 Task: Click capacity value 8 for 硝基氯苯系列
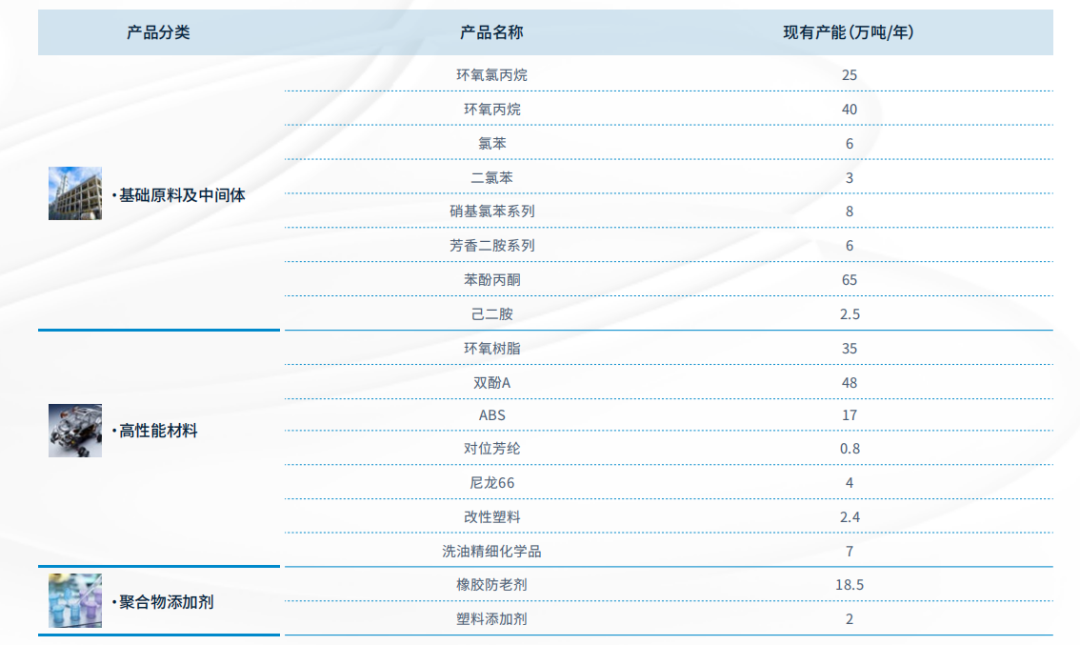pos(849,212)
